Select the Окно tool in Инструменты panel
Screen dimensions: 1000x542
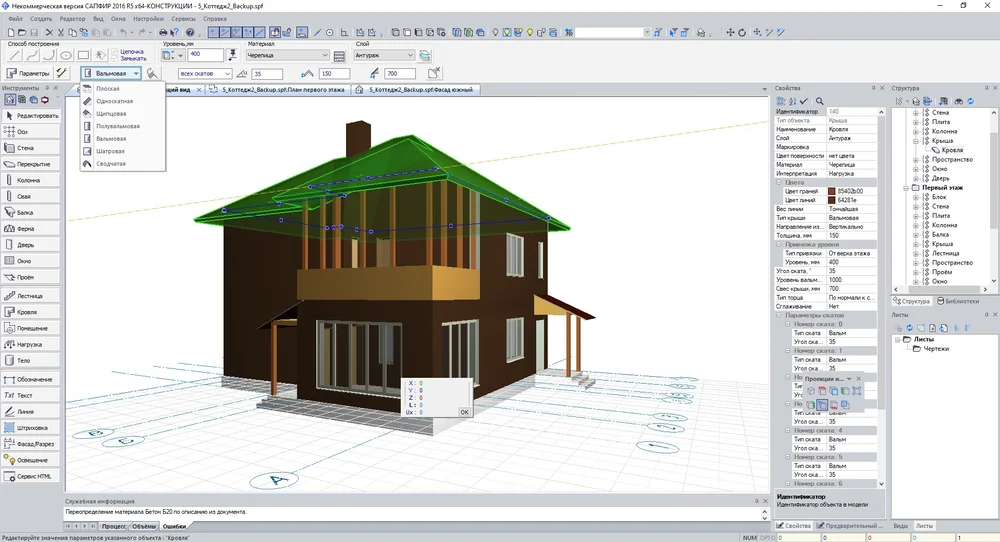[31, 261]
